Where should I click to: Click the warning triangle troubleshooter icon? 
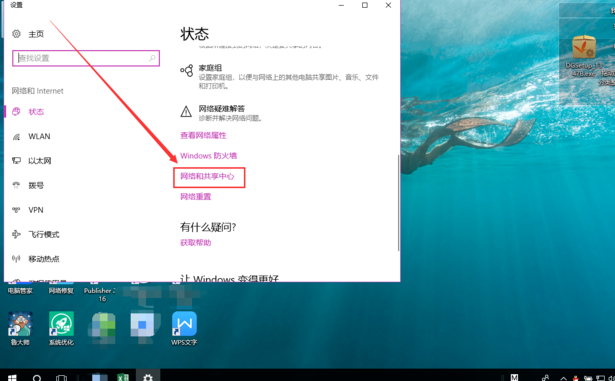point(186,112)
